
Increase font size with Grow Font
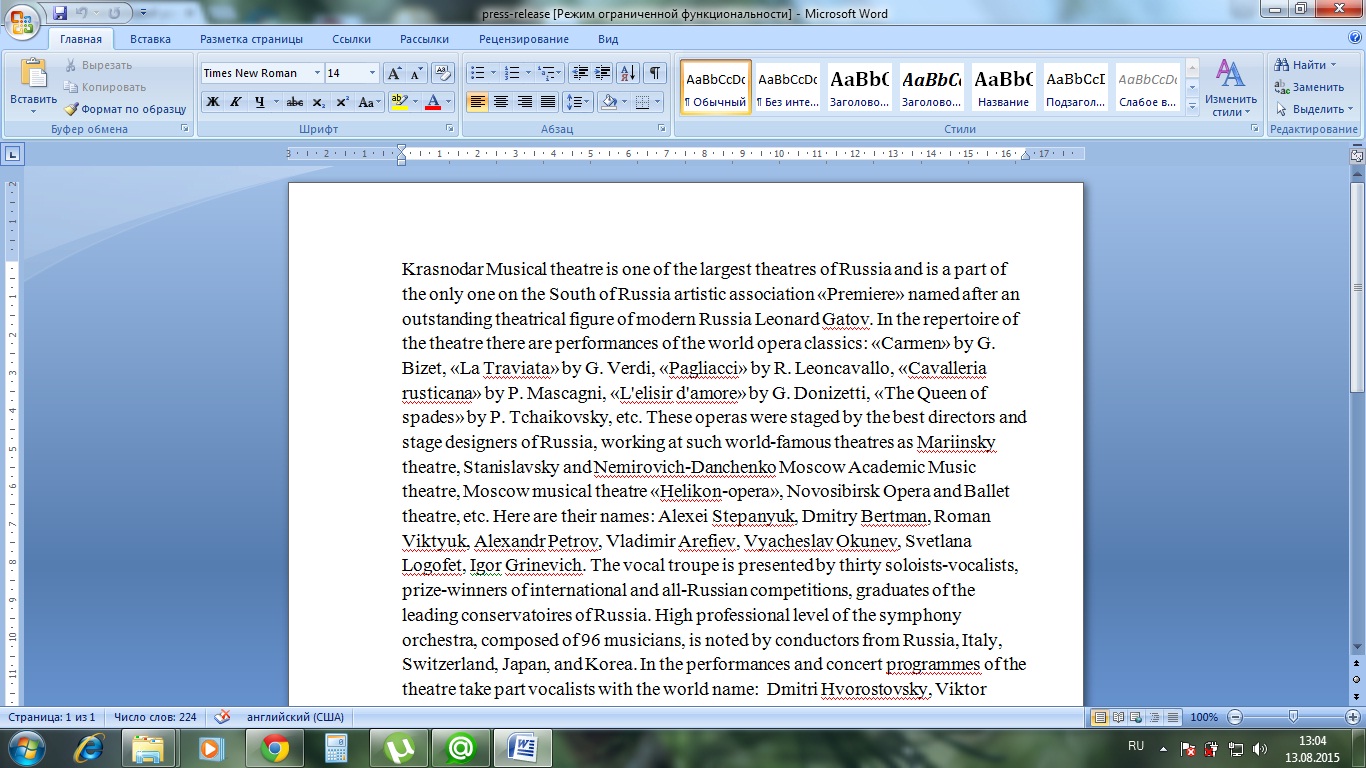394,73
